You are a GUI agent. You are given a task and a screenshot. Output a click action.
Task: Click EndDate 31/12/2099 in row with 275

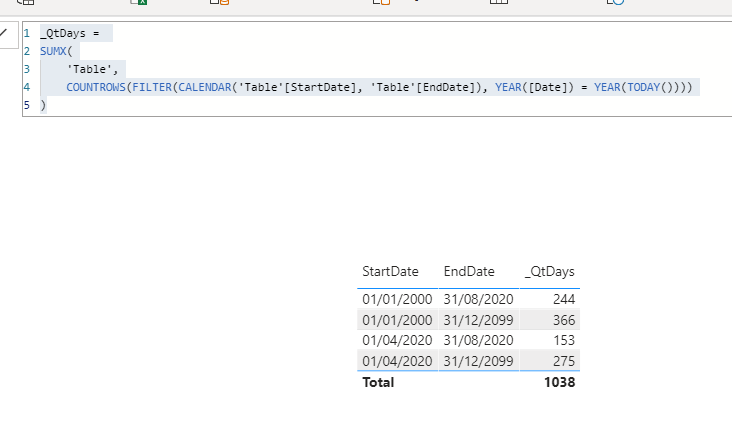coord(479,361)
